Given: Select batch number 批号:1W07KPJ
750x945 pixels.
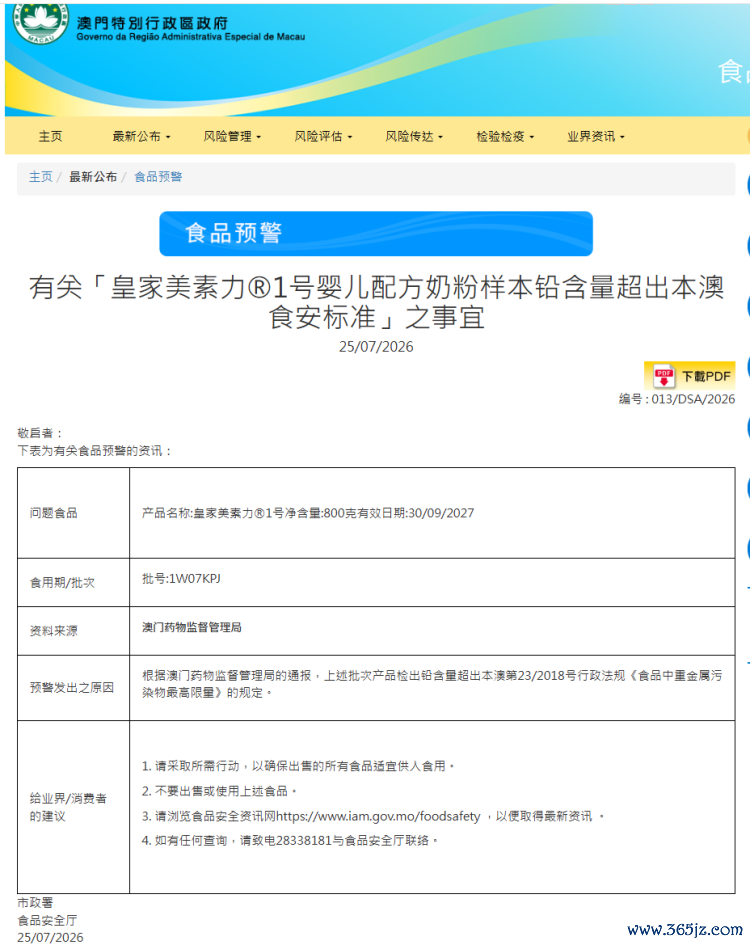Looking at the screenshot, I should click(x=181, y=579).
